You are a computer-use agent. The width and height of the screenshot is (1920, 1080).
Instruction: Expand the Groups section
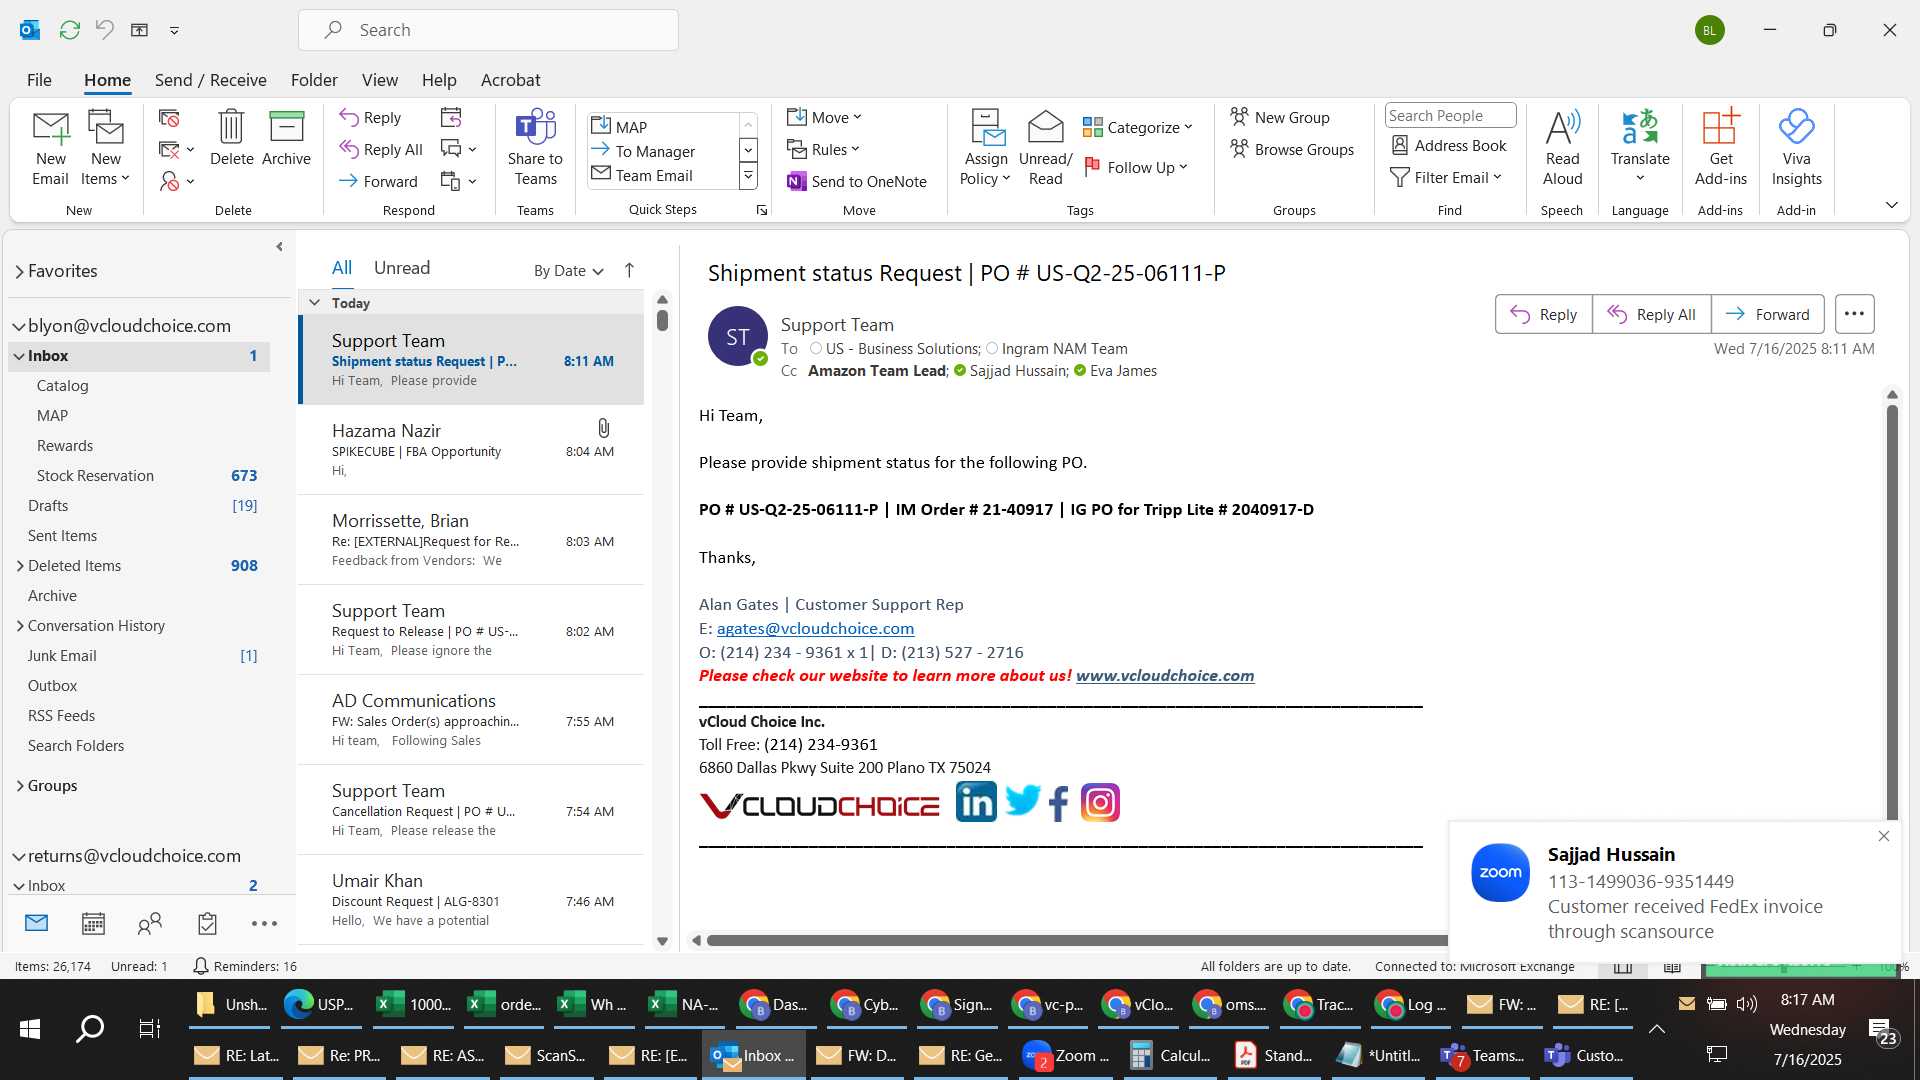pos(20,786)
